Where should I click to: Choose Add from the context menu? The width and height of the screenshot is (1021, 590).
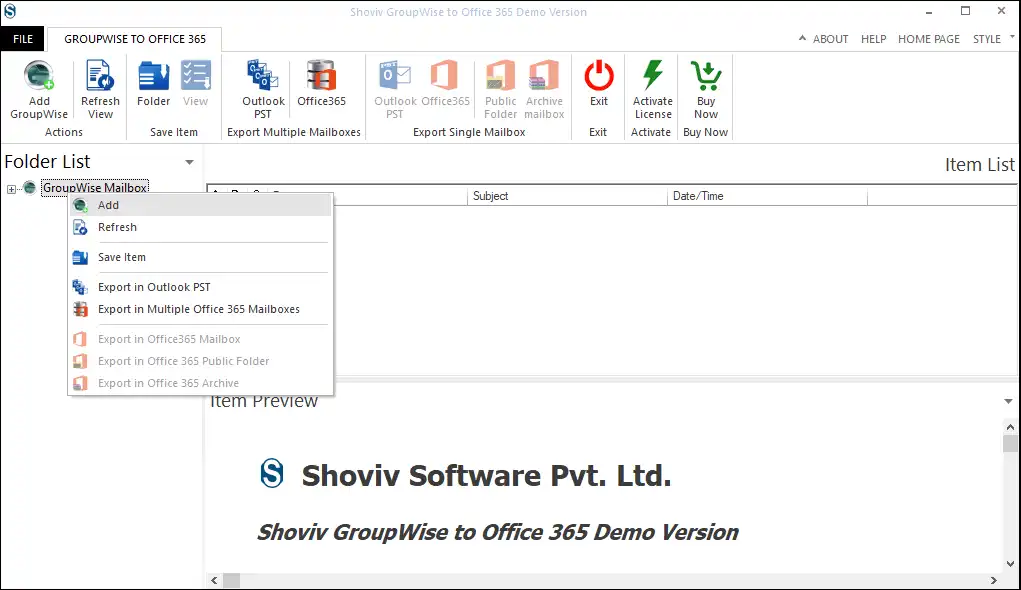pyautogui.click(x=201, y=205)
